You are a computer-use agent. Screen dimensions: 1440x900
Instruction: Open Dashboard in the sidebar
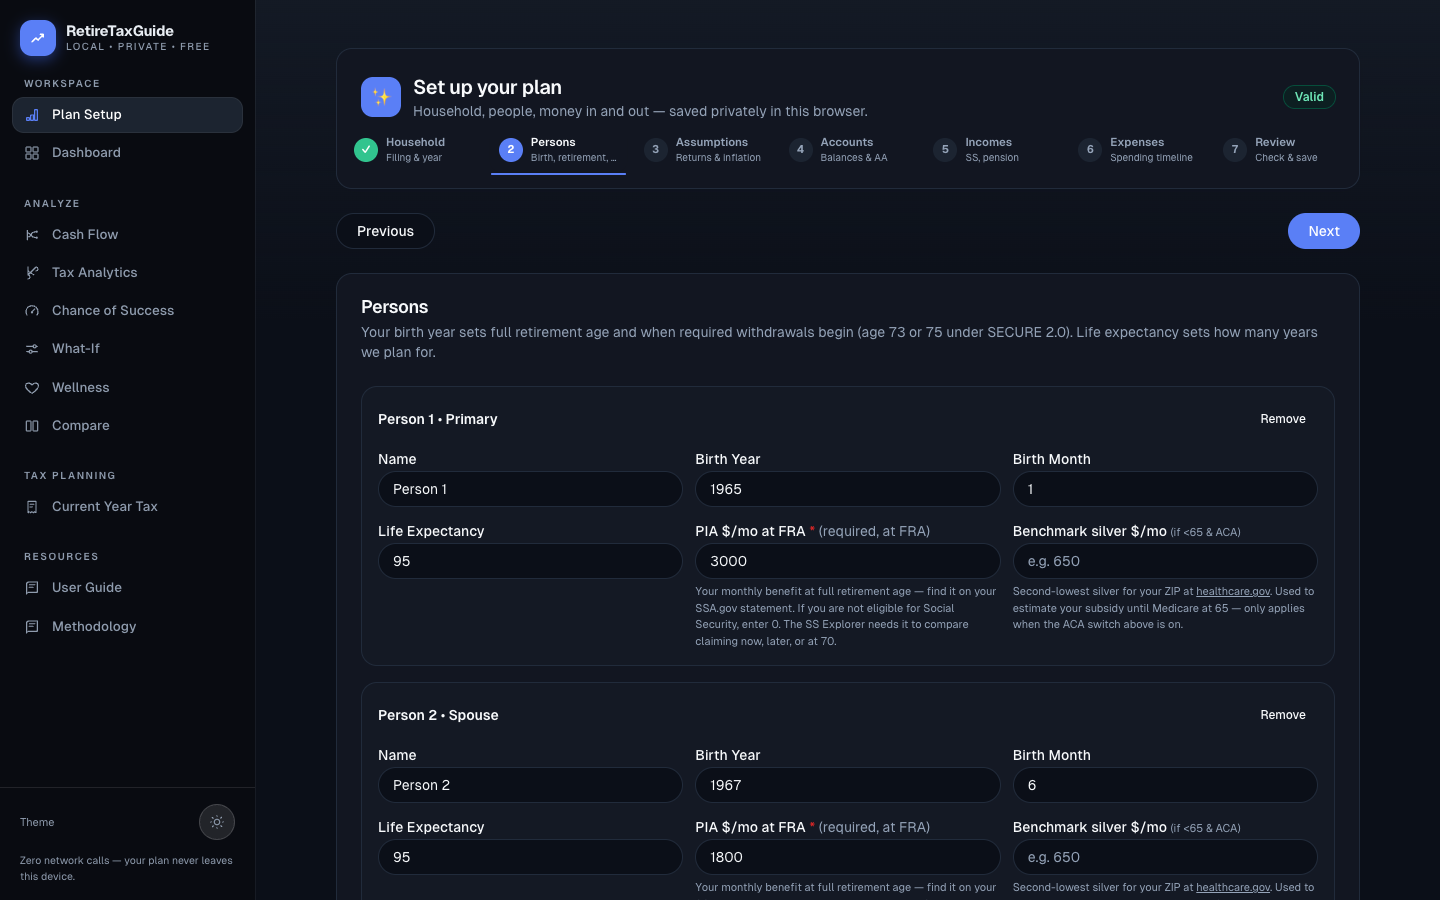point(127,153)
